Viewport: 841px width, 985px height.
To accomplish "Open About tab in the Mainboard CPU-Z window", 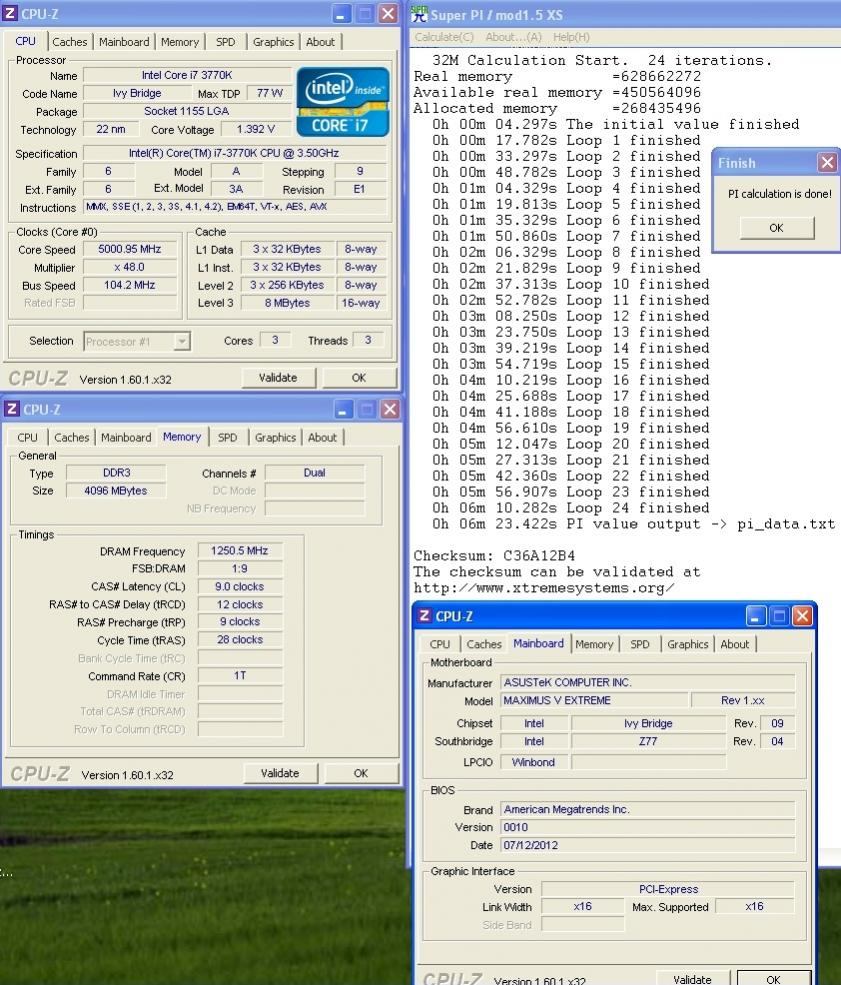I will tap(735, 644).
